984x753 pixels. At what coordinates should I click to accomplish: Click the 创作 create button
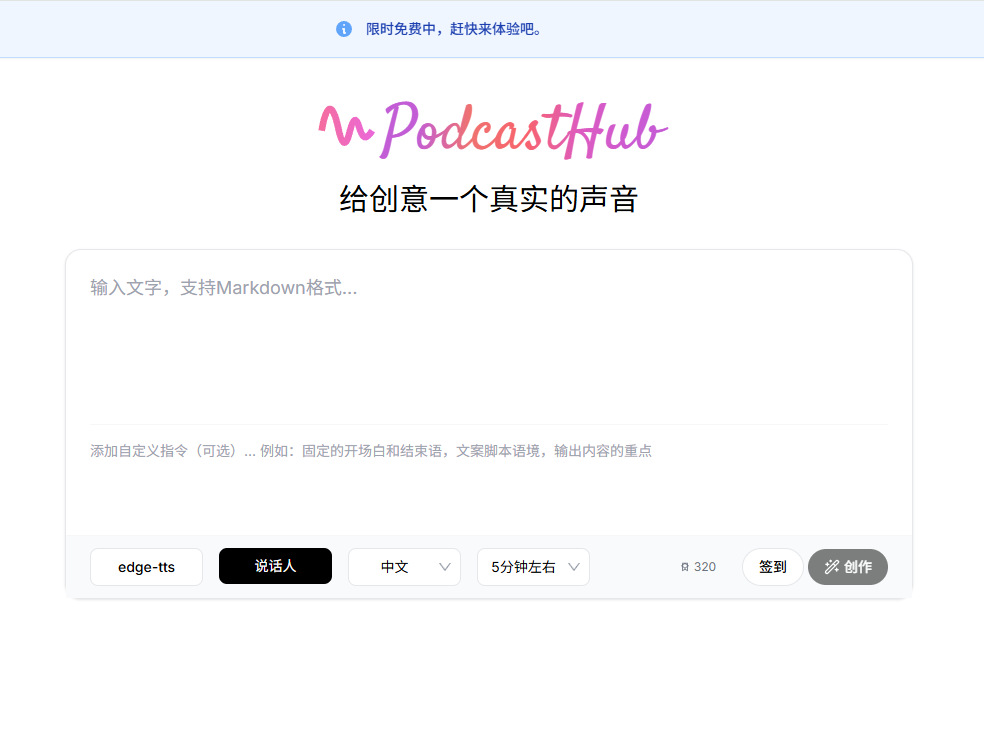pyautogui.click(x=848, y=567)
